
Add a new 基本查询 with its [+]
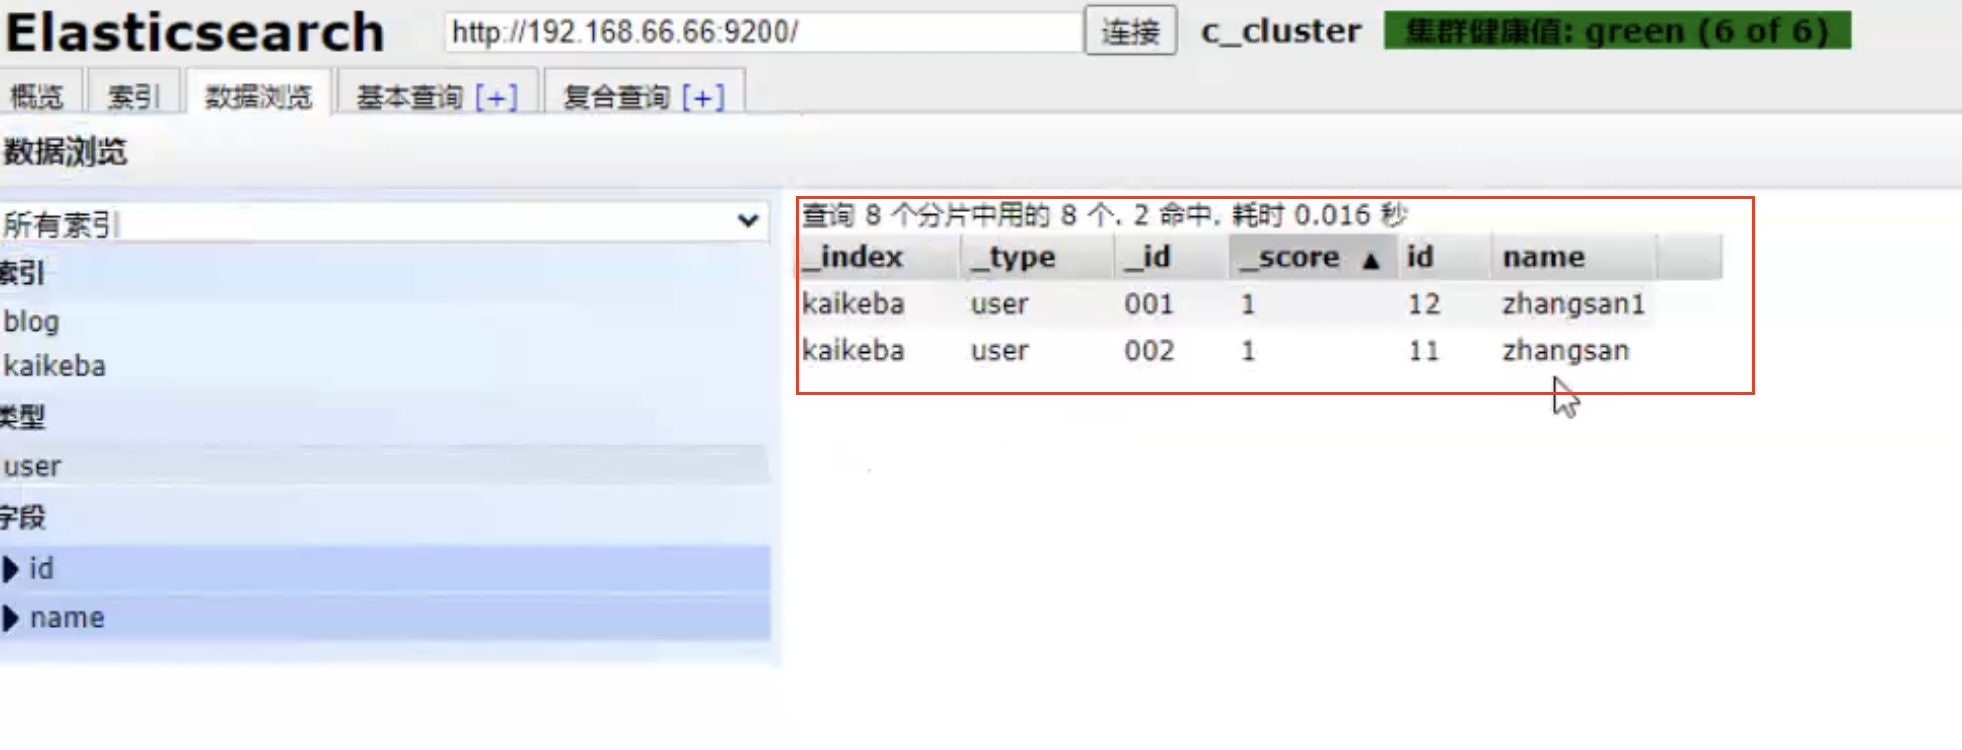pyautogui.click(x=497, y=97)
